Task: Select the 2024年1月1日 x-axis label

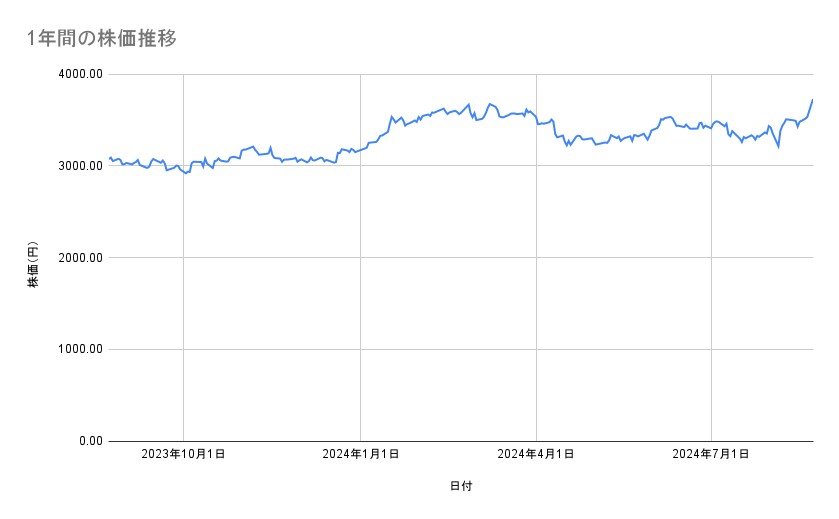Action: coord(361,454)
